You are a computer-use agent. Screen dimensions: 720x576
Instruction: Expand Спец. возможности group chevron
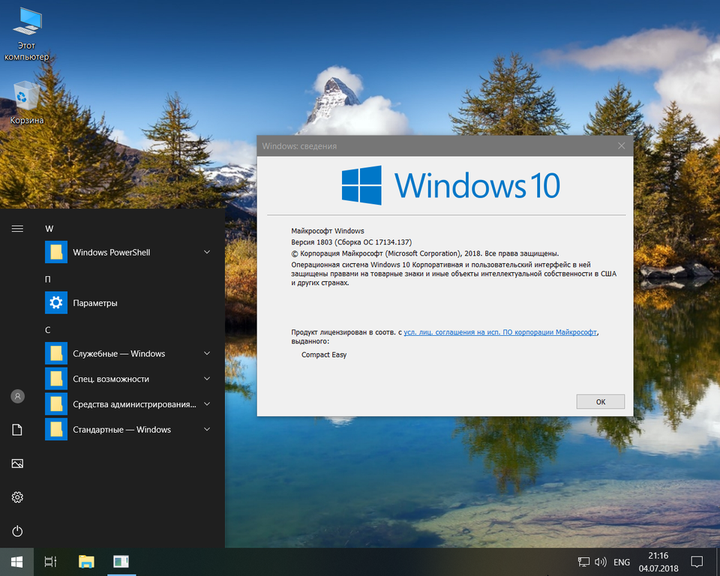[x=207, y=379]
